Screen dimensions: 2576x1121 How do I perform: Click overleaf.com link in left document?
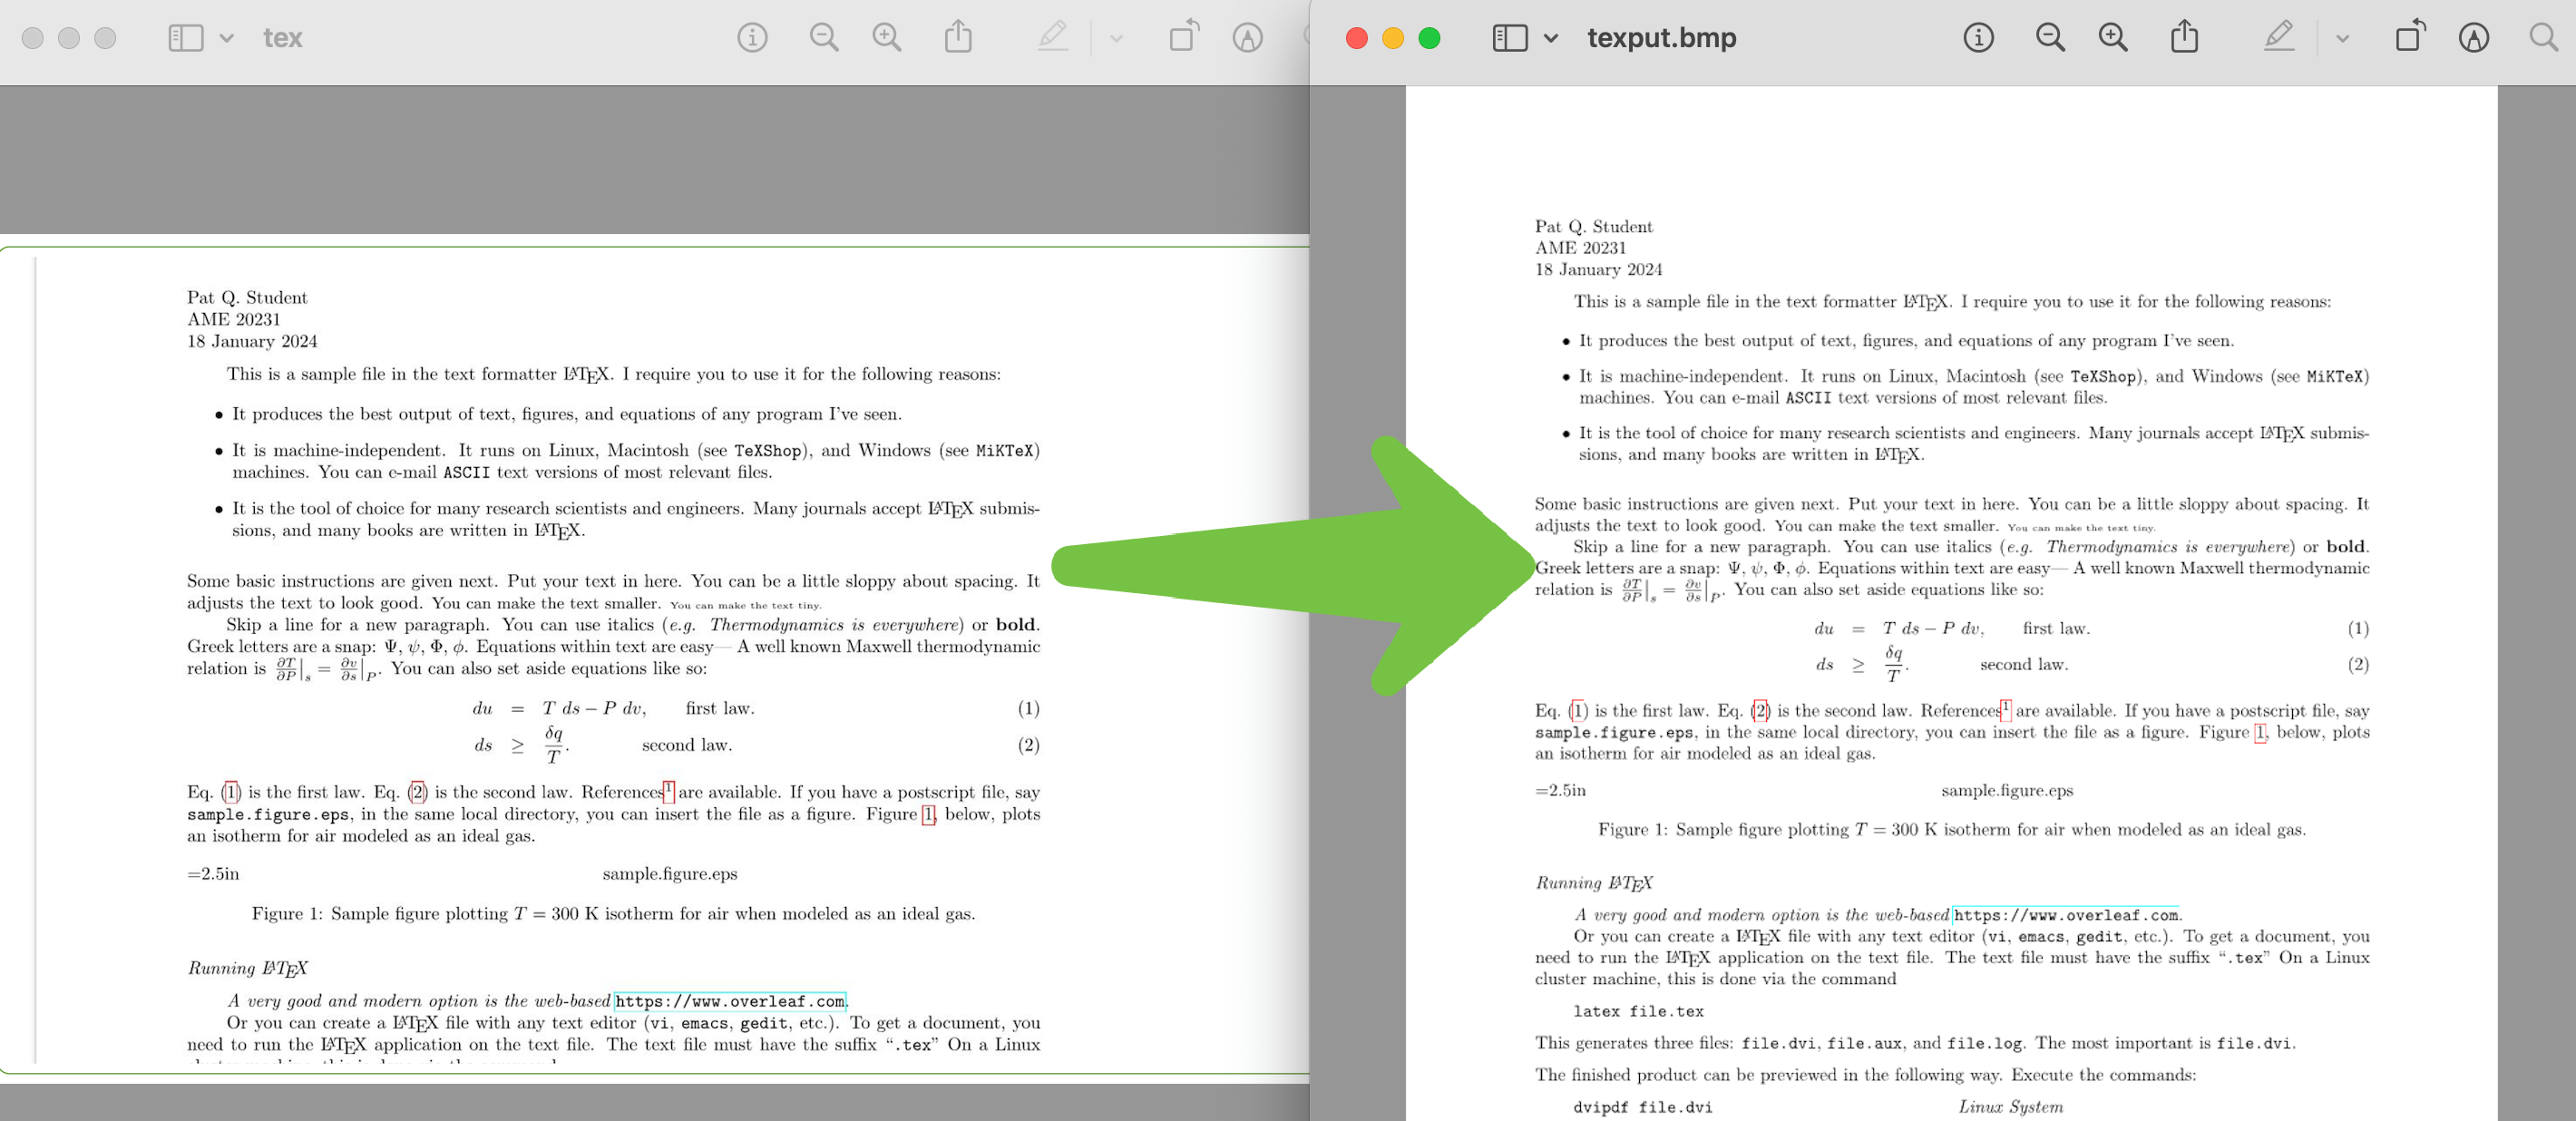(729, 1001)
